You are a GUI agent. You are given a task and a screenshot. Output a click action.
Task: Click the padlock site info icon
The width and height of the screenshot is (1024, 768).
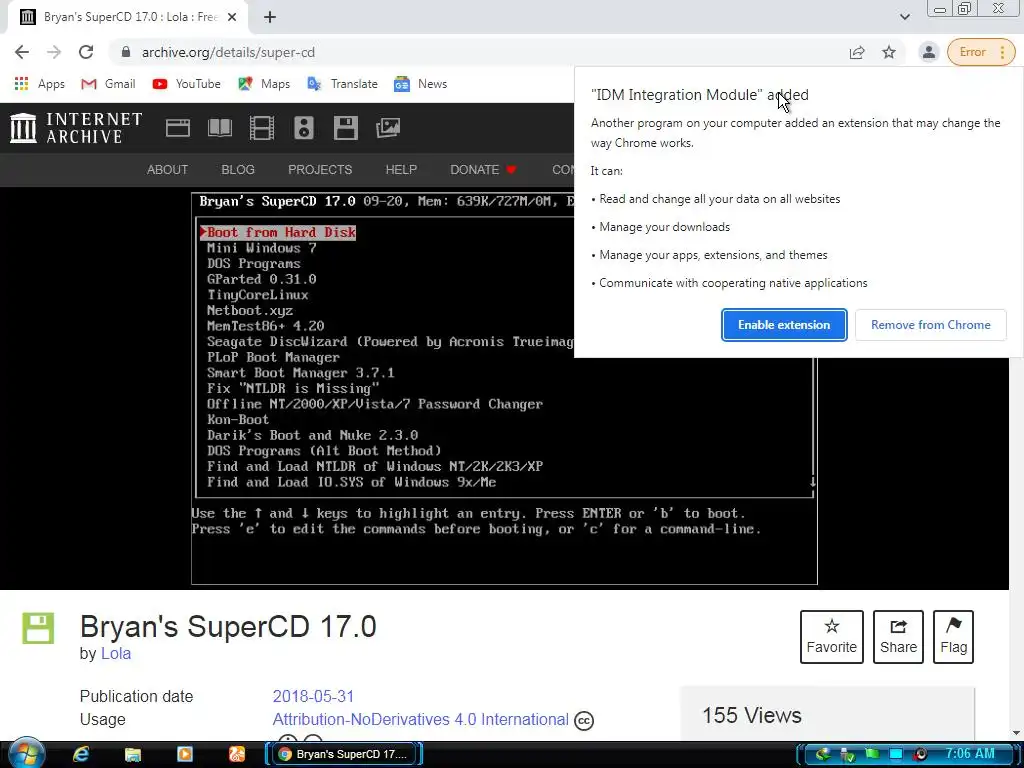click(x=126, y=52)
